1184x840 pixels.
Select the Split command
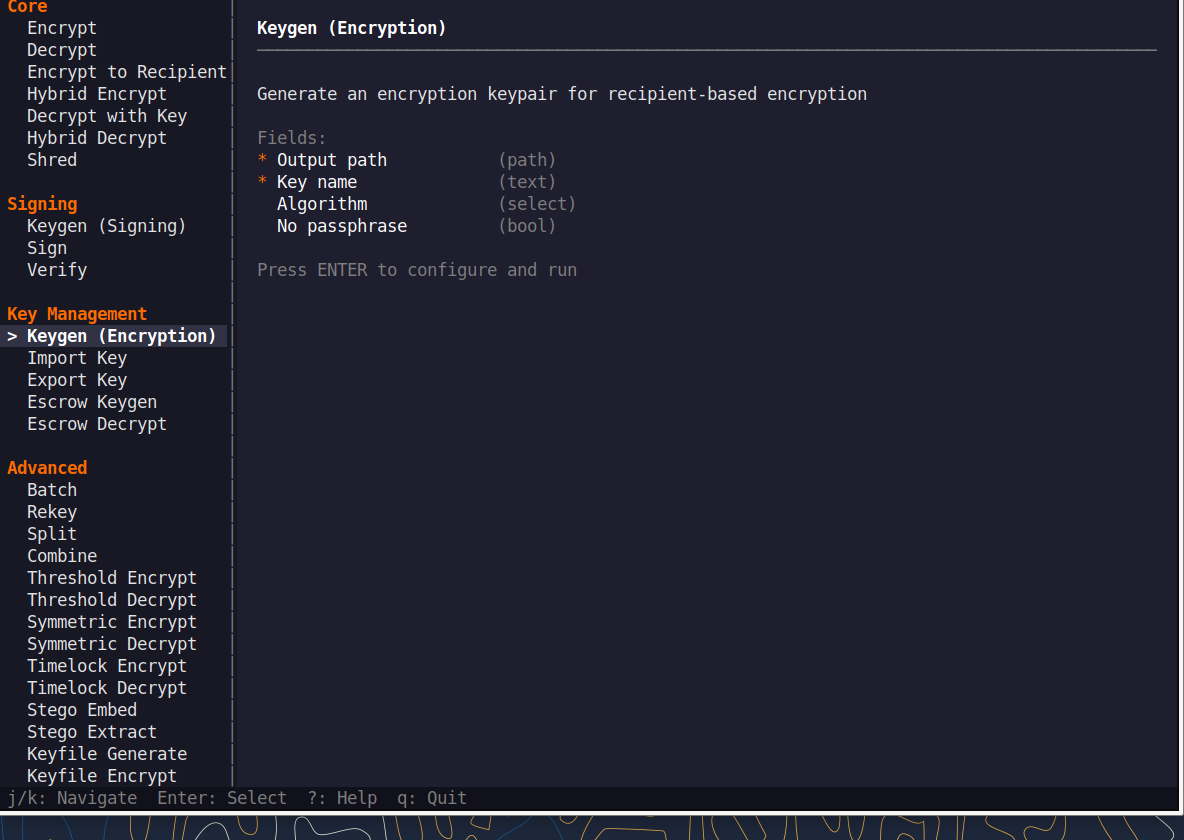pyautogui.click(x=52, y=533)
